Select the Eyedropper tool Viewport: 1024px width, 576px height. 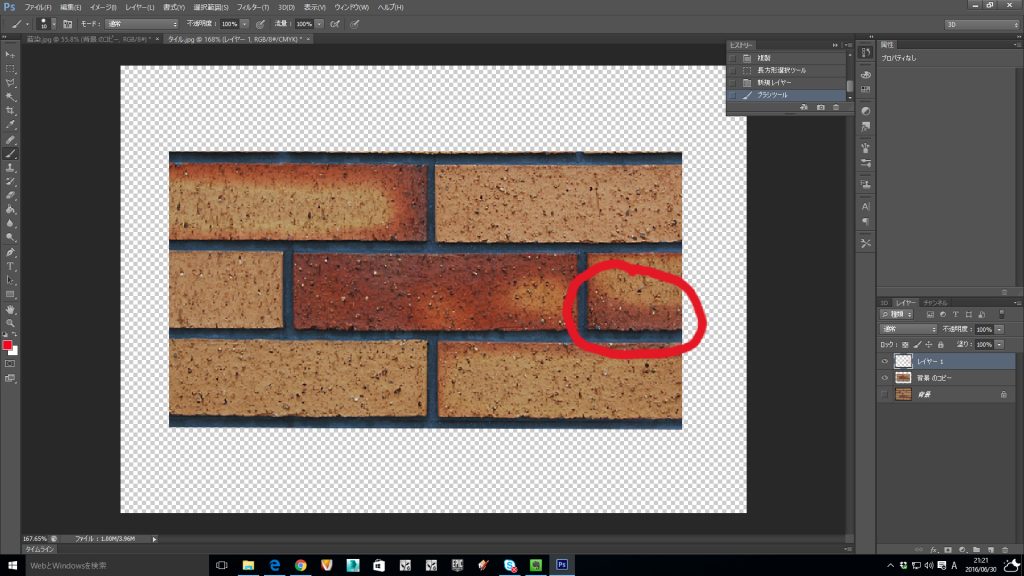[10, 125]
